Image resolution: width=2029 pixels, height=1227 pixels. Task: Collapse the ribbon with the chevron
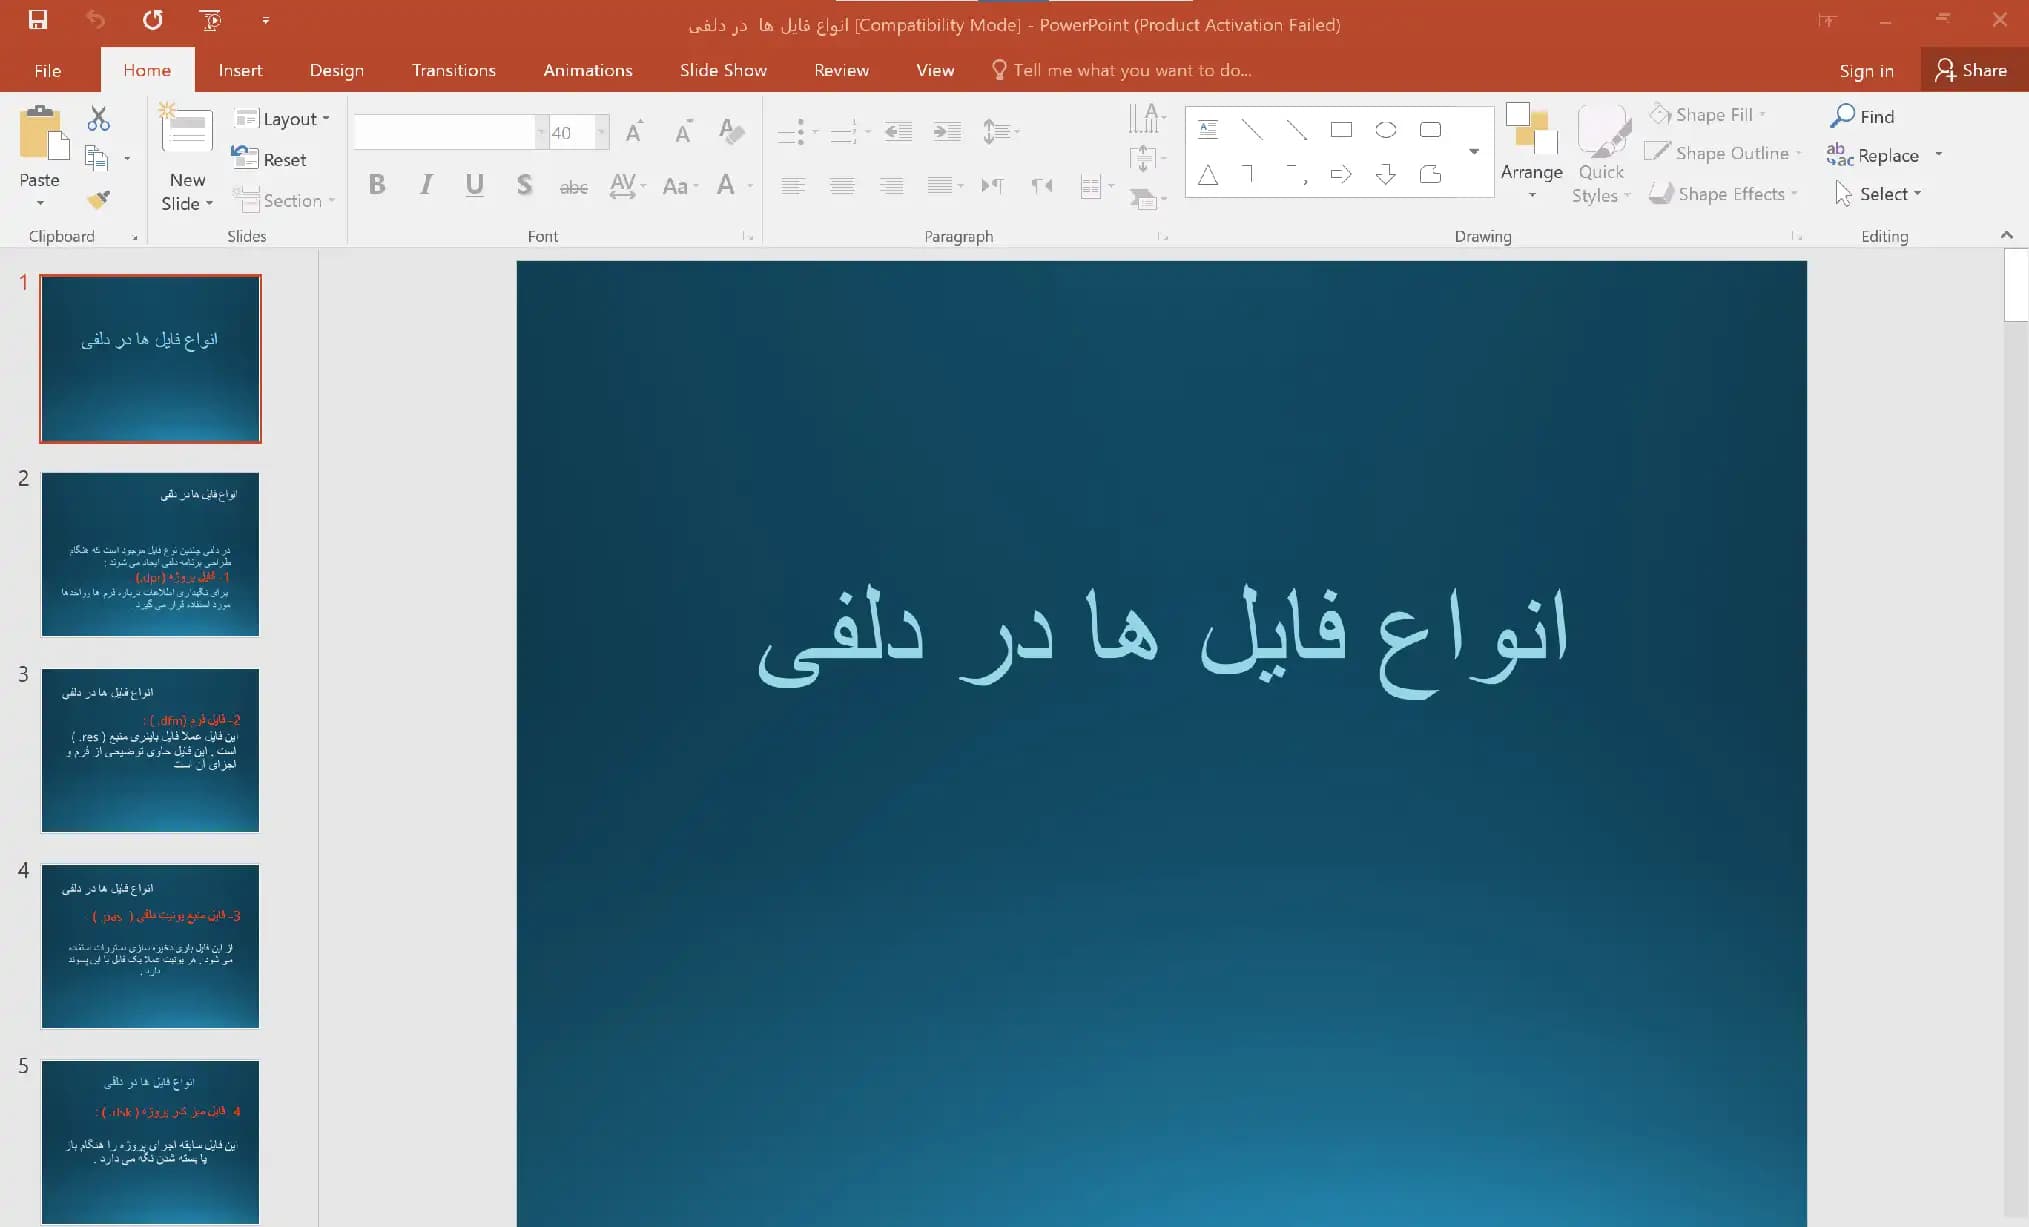tap(2006, 235)
